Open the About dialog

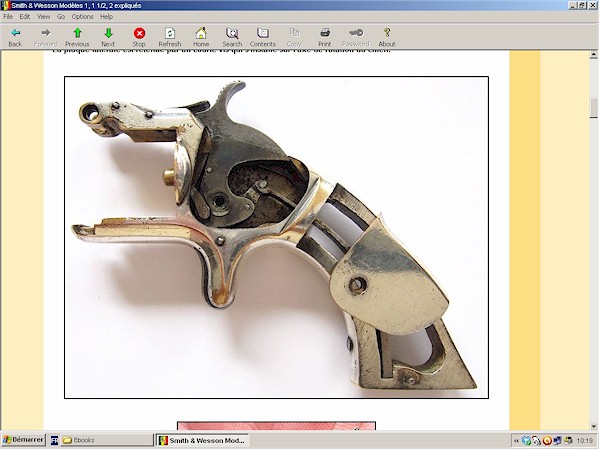(387, 38)
